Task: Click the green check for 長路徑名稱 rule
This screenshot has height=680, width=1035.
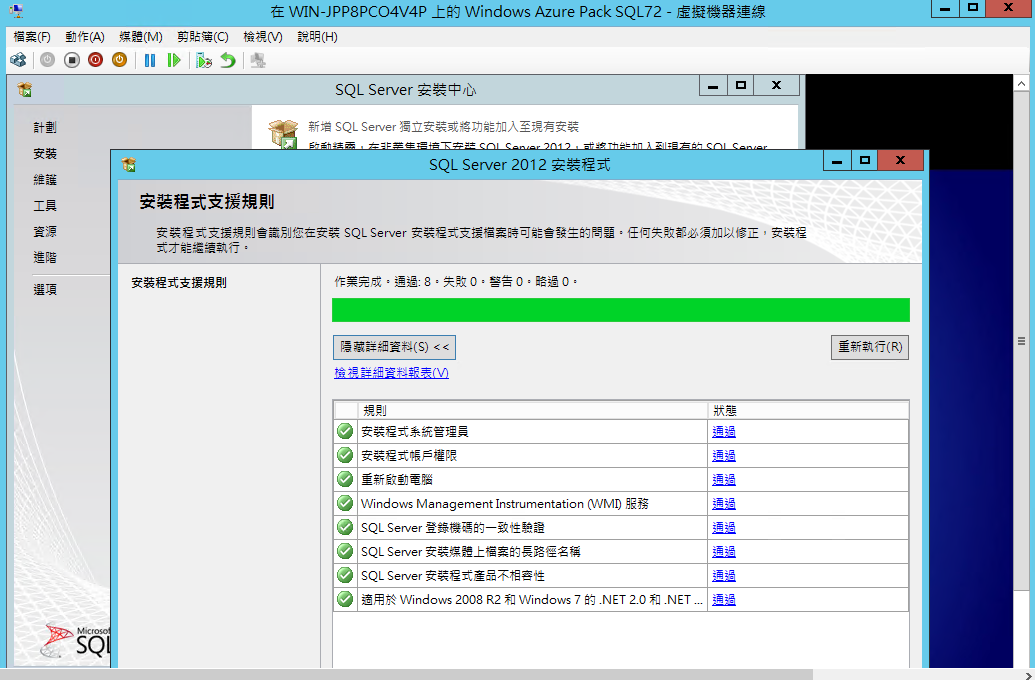Action: point(345,551)
